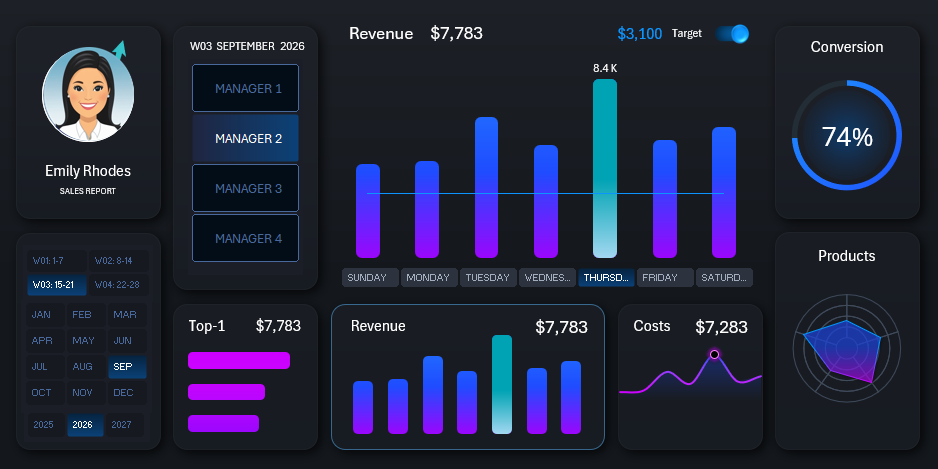The height and width of the screenshot is (469, 938).
Task: Click the tall Thursday 8.4 K bar
Action: point(605,168)
